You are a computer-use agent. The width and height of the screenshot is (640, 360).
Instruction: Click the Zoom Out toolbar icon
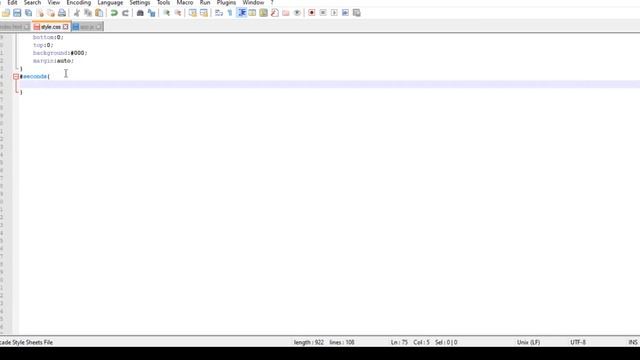pyautogui.click(x=178, y=13)
